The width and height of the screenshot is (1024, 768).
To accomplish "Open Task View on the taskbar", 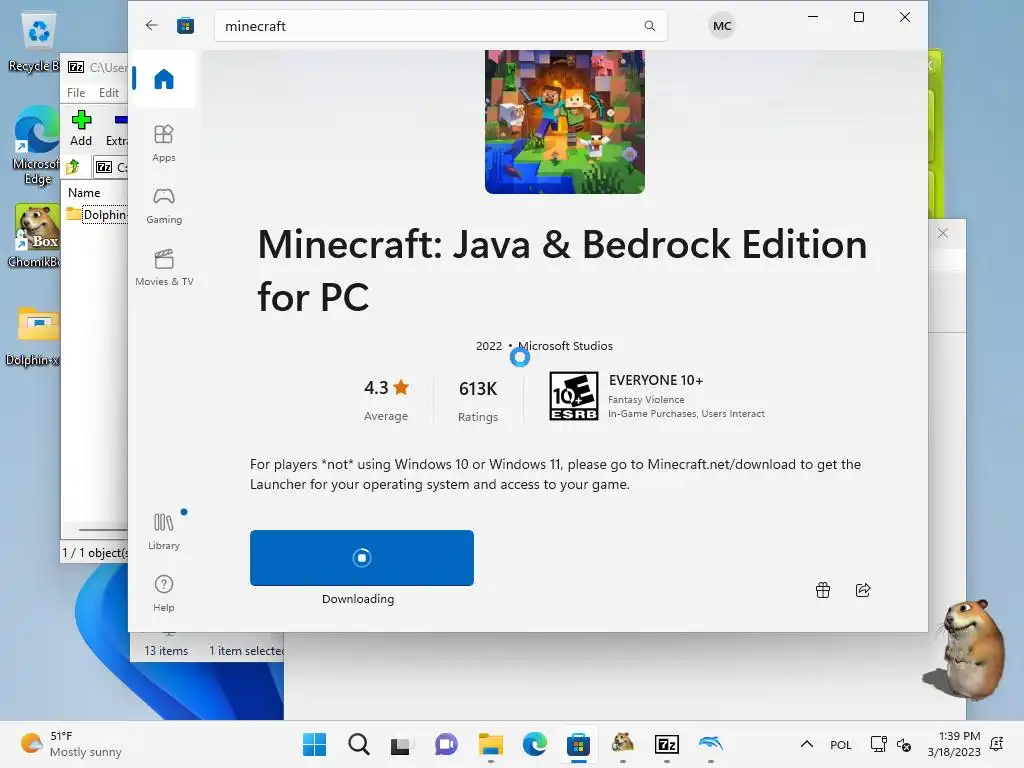I will click(402, 744).
